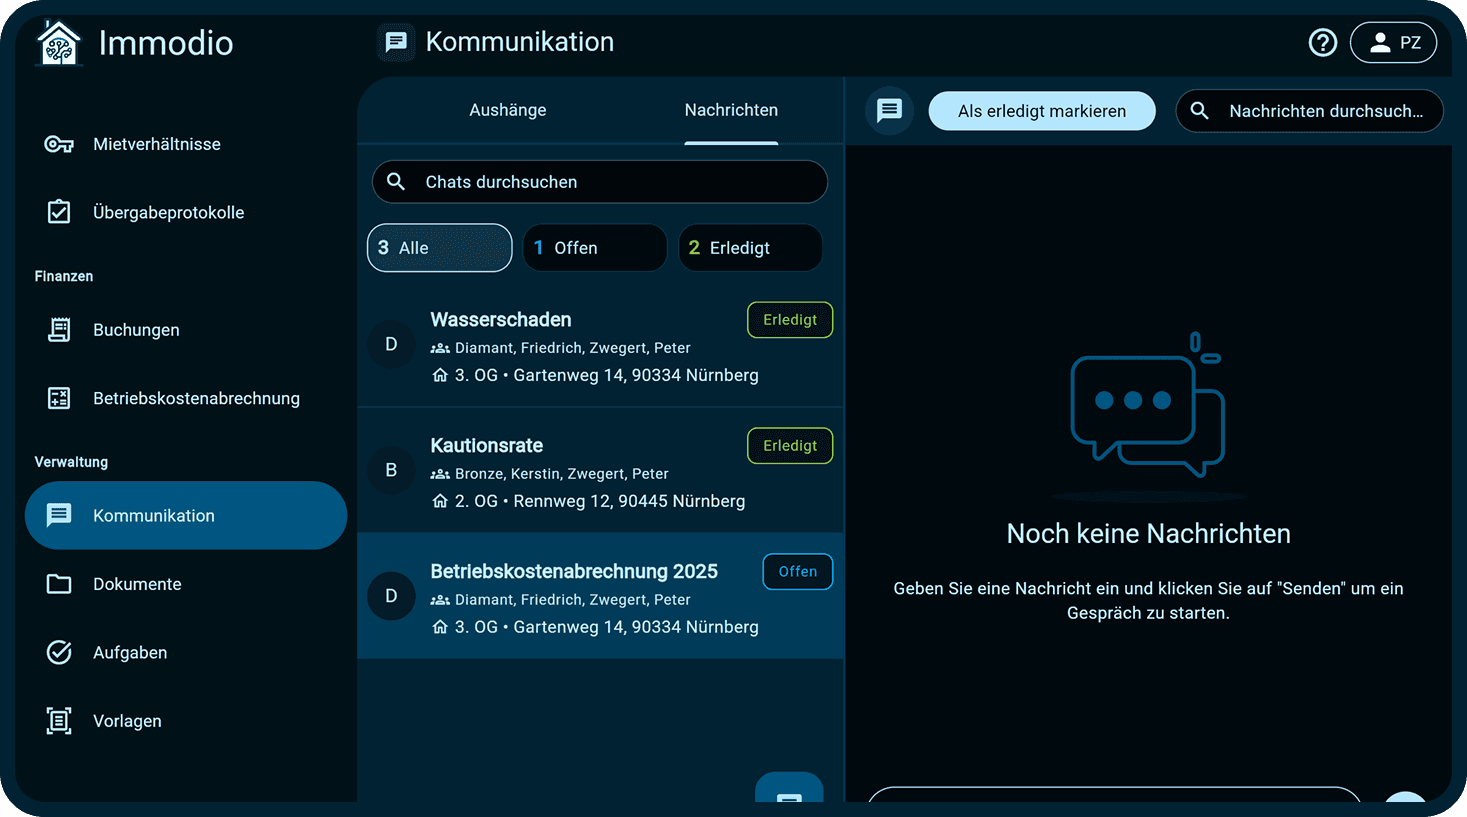Filter chats by Offen
This screenshot has width=1467, height=817.
click(x=595, y=248)
